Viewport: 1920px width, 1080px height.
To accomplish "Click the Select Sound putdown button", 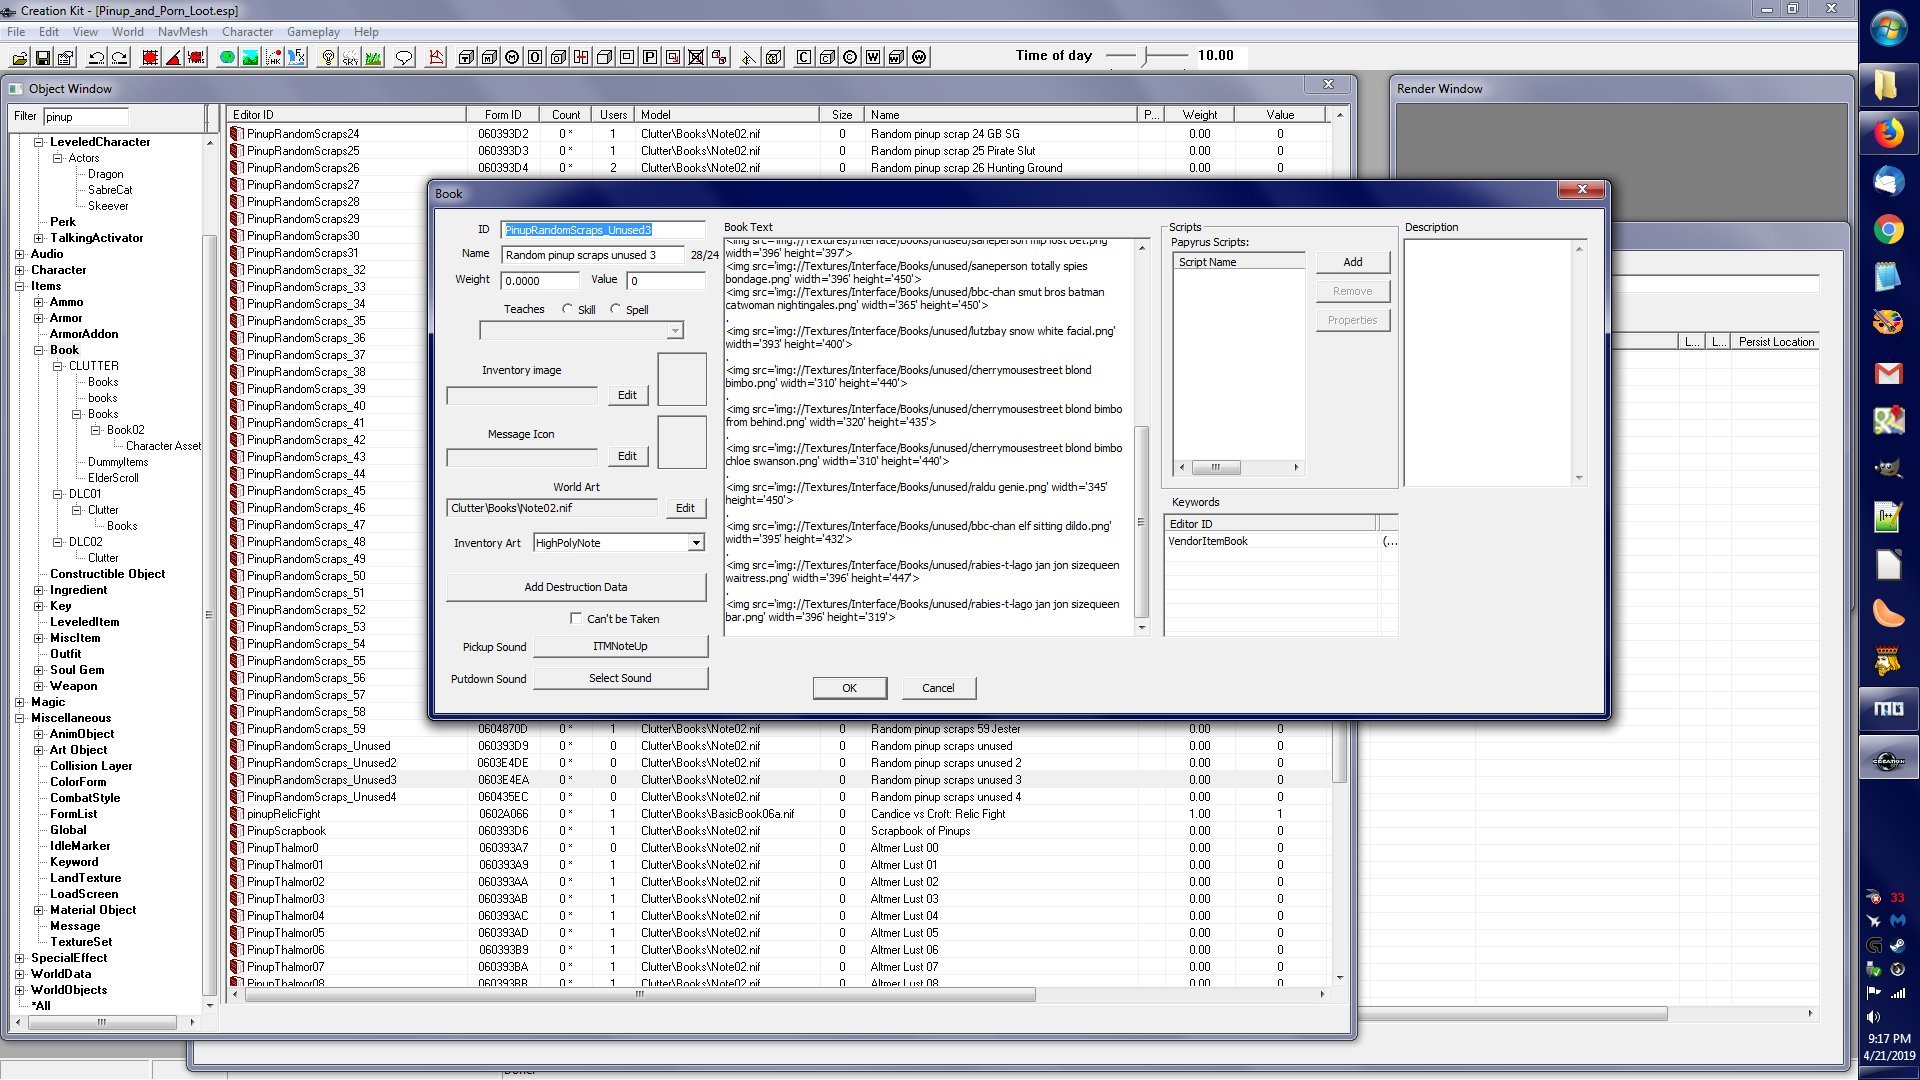I will click(620, 678).
